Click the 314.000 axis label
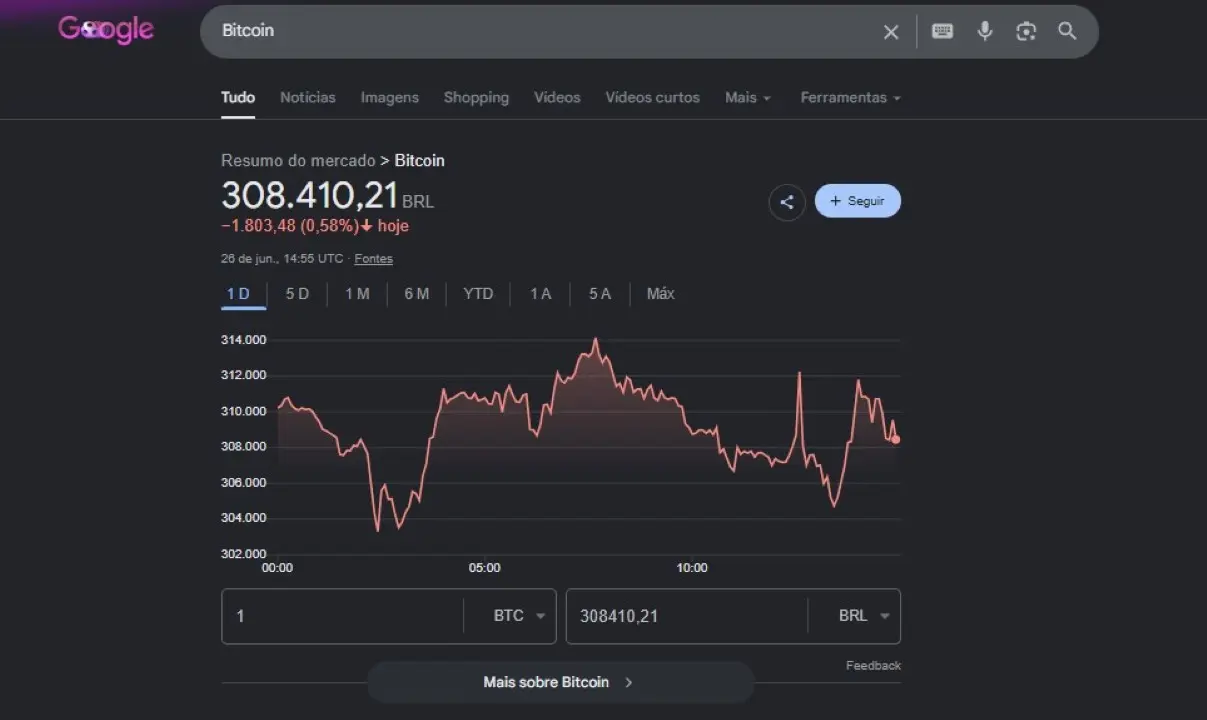The width and height of the screenshot is (1207, 720). point(244,340)
